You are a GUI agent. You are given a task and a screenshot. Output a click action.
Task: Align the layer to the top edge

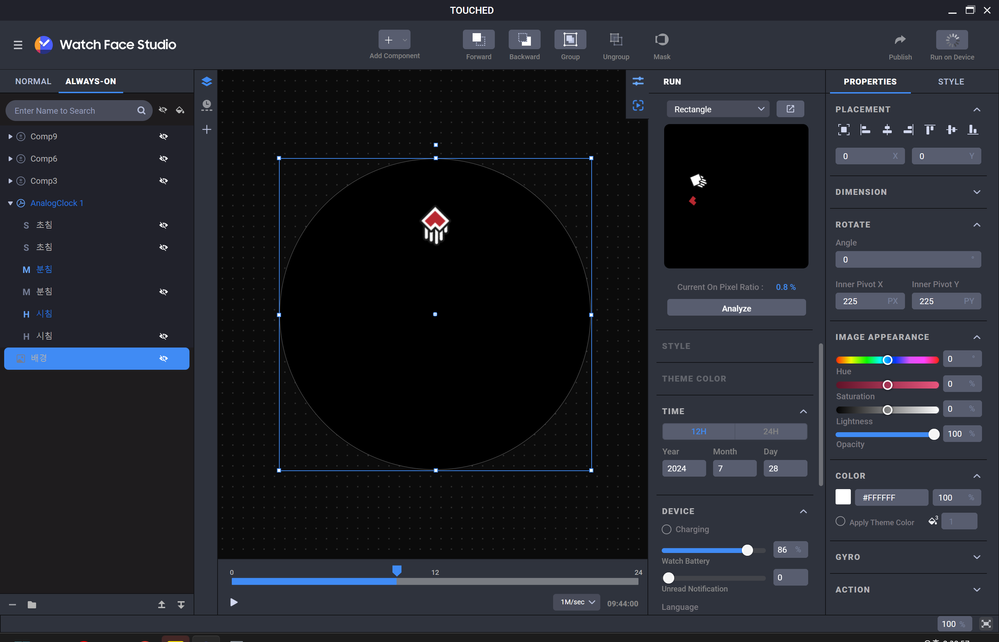930,130
